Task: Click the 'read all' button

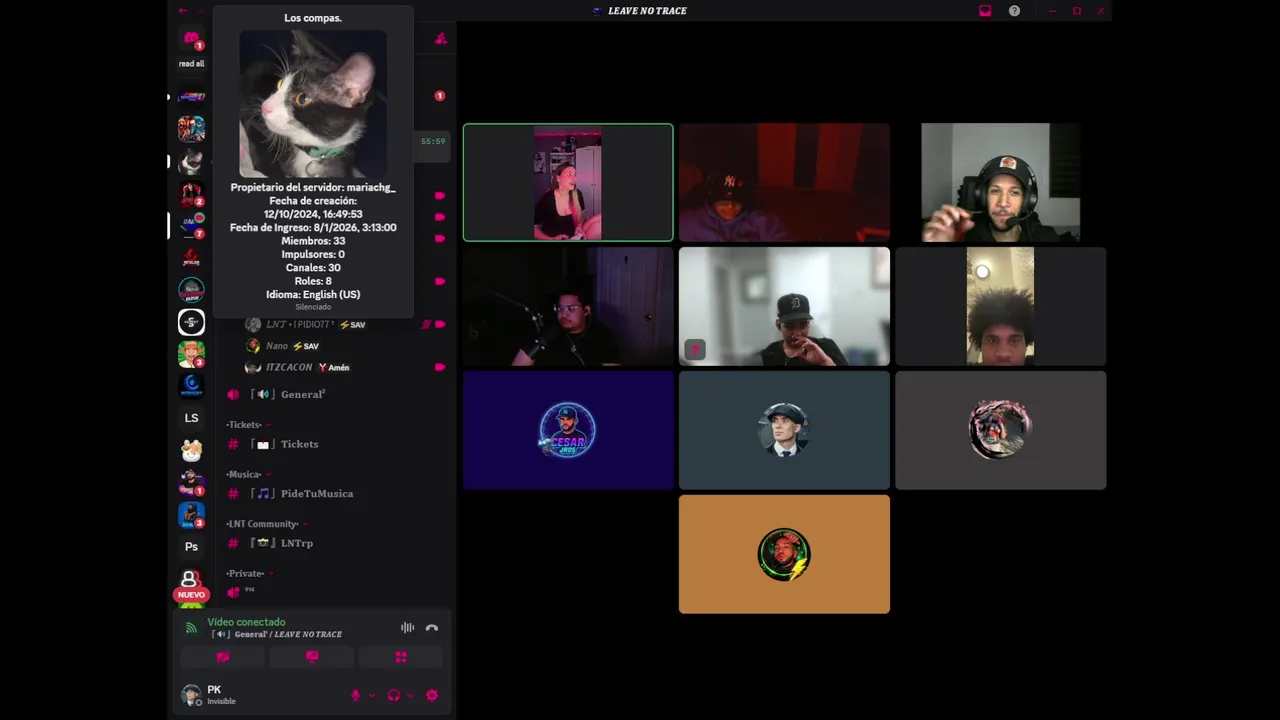Action: 191,63
